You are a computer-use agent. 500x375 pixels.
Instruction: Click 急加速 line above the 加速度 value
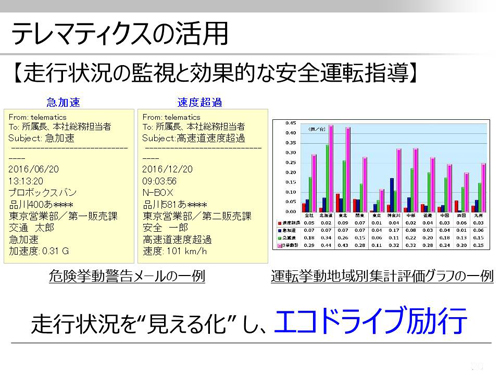(x=23, y=239)
